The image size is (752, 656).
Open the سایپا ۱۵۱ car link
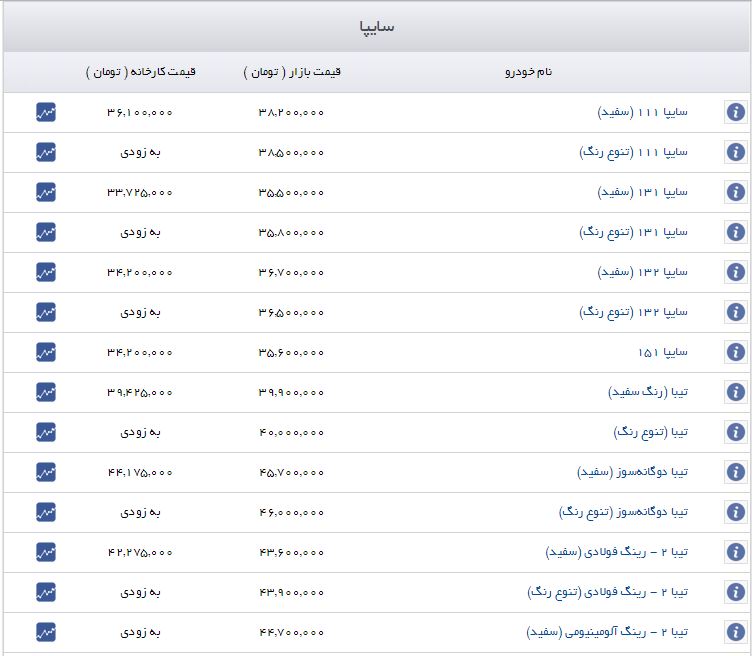point(663,352)
